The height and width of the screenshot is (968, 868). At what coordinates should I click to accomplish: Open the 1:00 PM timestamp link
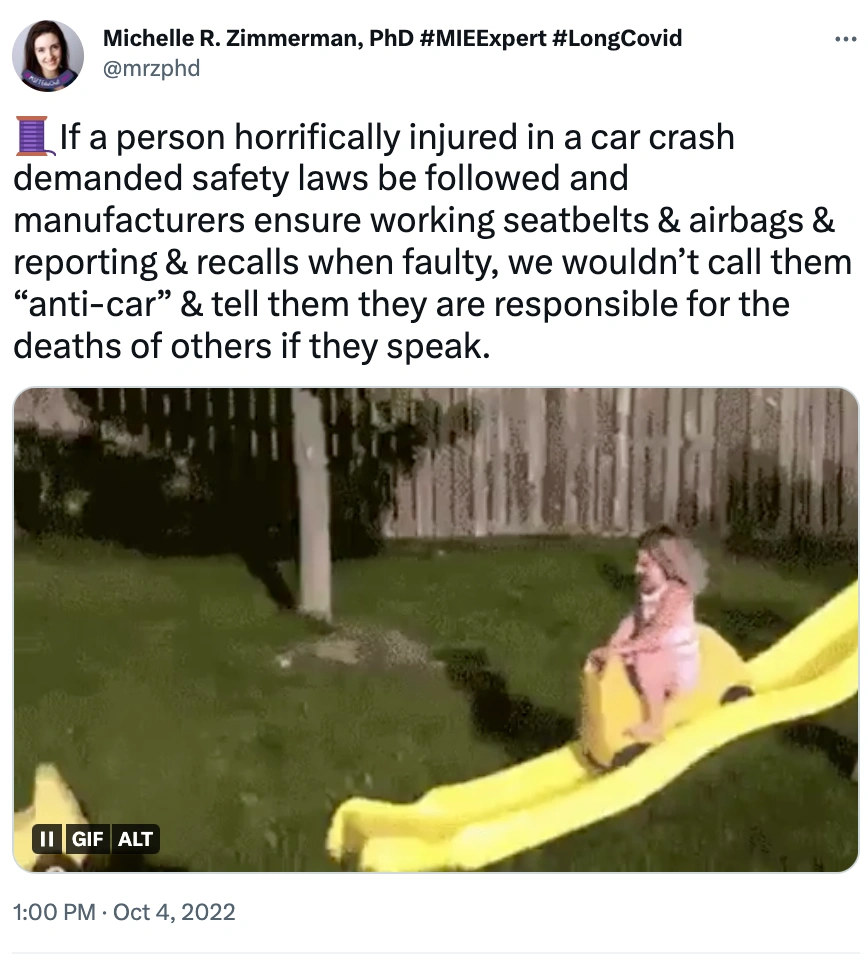(54, 912)
